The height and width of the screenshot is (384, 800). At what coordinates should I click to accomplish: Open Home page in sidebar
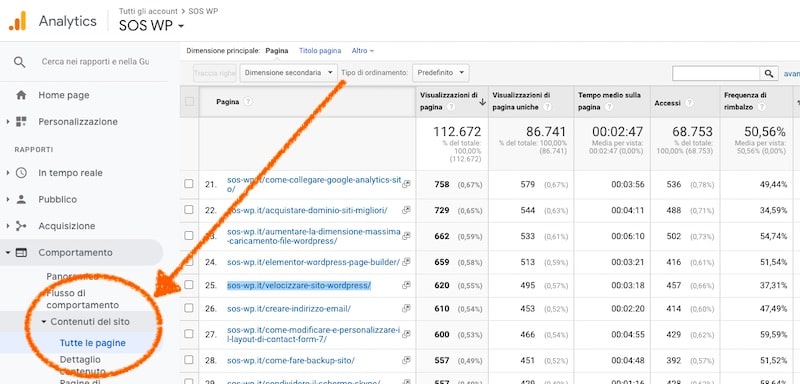point(64,95)
